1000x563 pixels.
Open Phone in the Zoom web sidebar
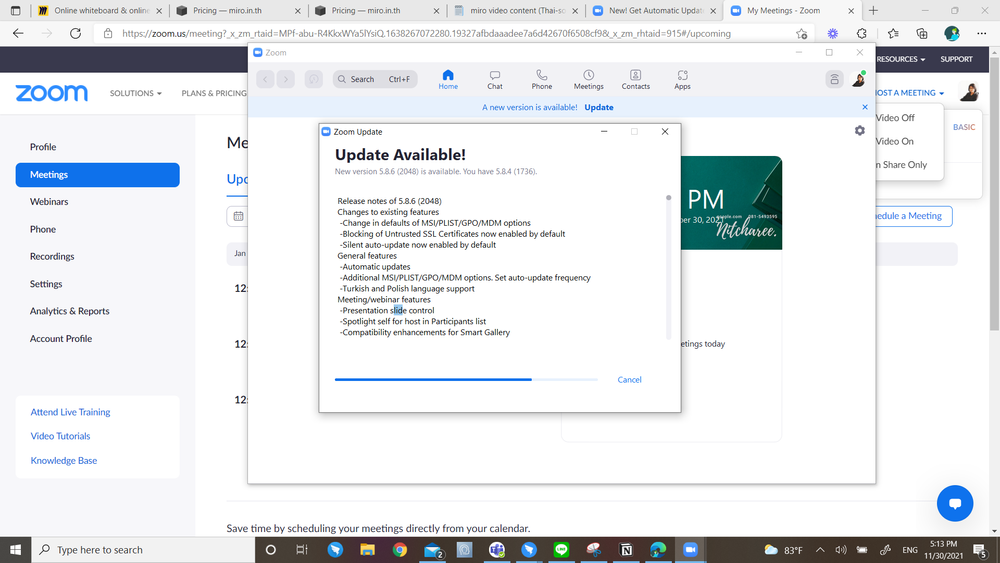[x=43, y=229]
